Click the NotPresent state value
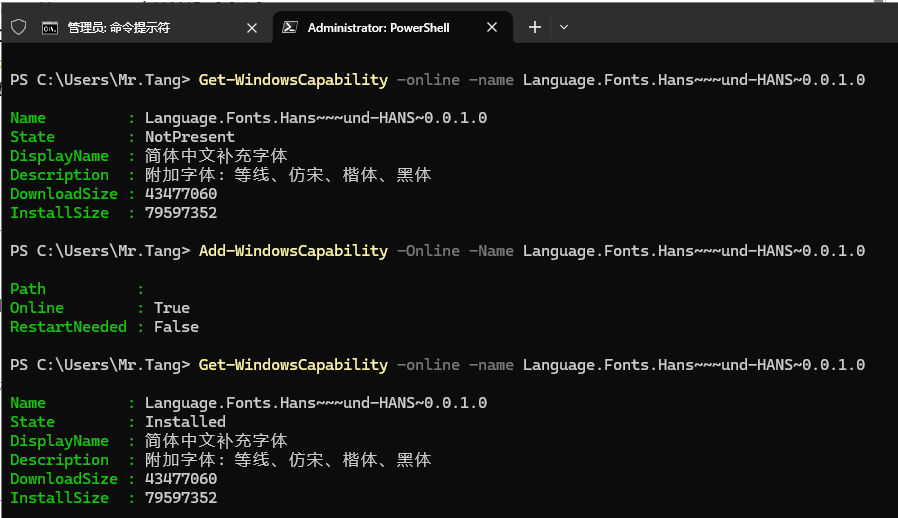 pos(190,137)
